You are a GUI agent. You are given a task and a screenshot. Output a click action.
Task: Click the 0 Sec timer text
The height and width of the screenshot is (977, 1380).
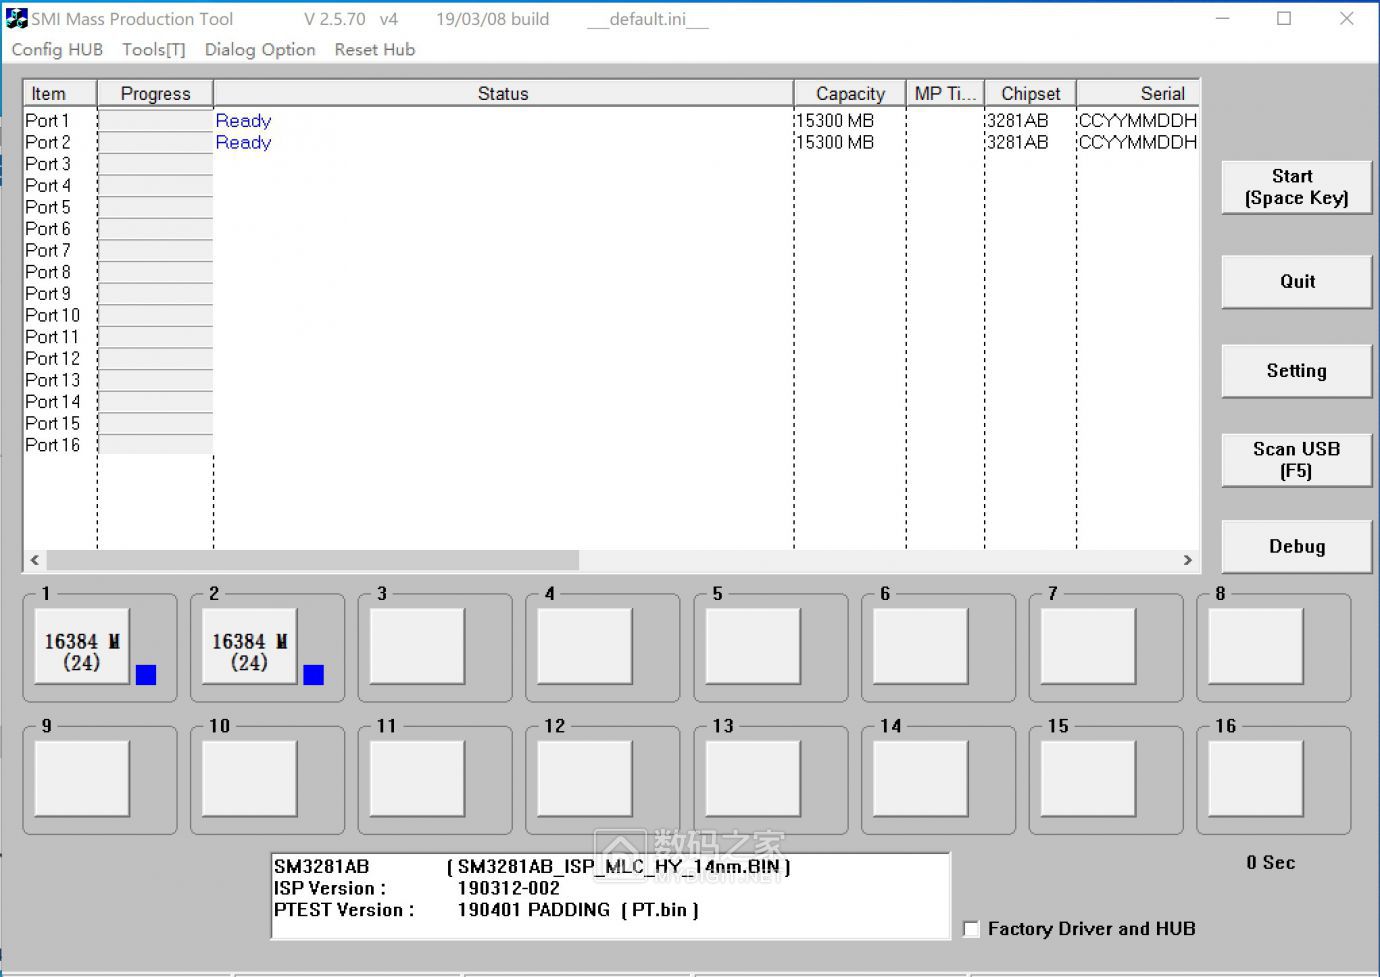click(1270, 862)
